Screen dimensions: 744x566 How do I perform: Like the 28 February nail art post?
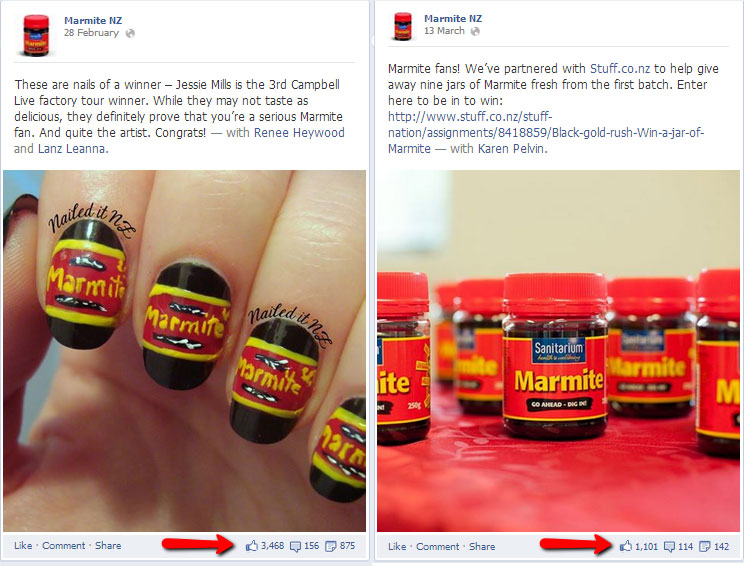point(23,546)
